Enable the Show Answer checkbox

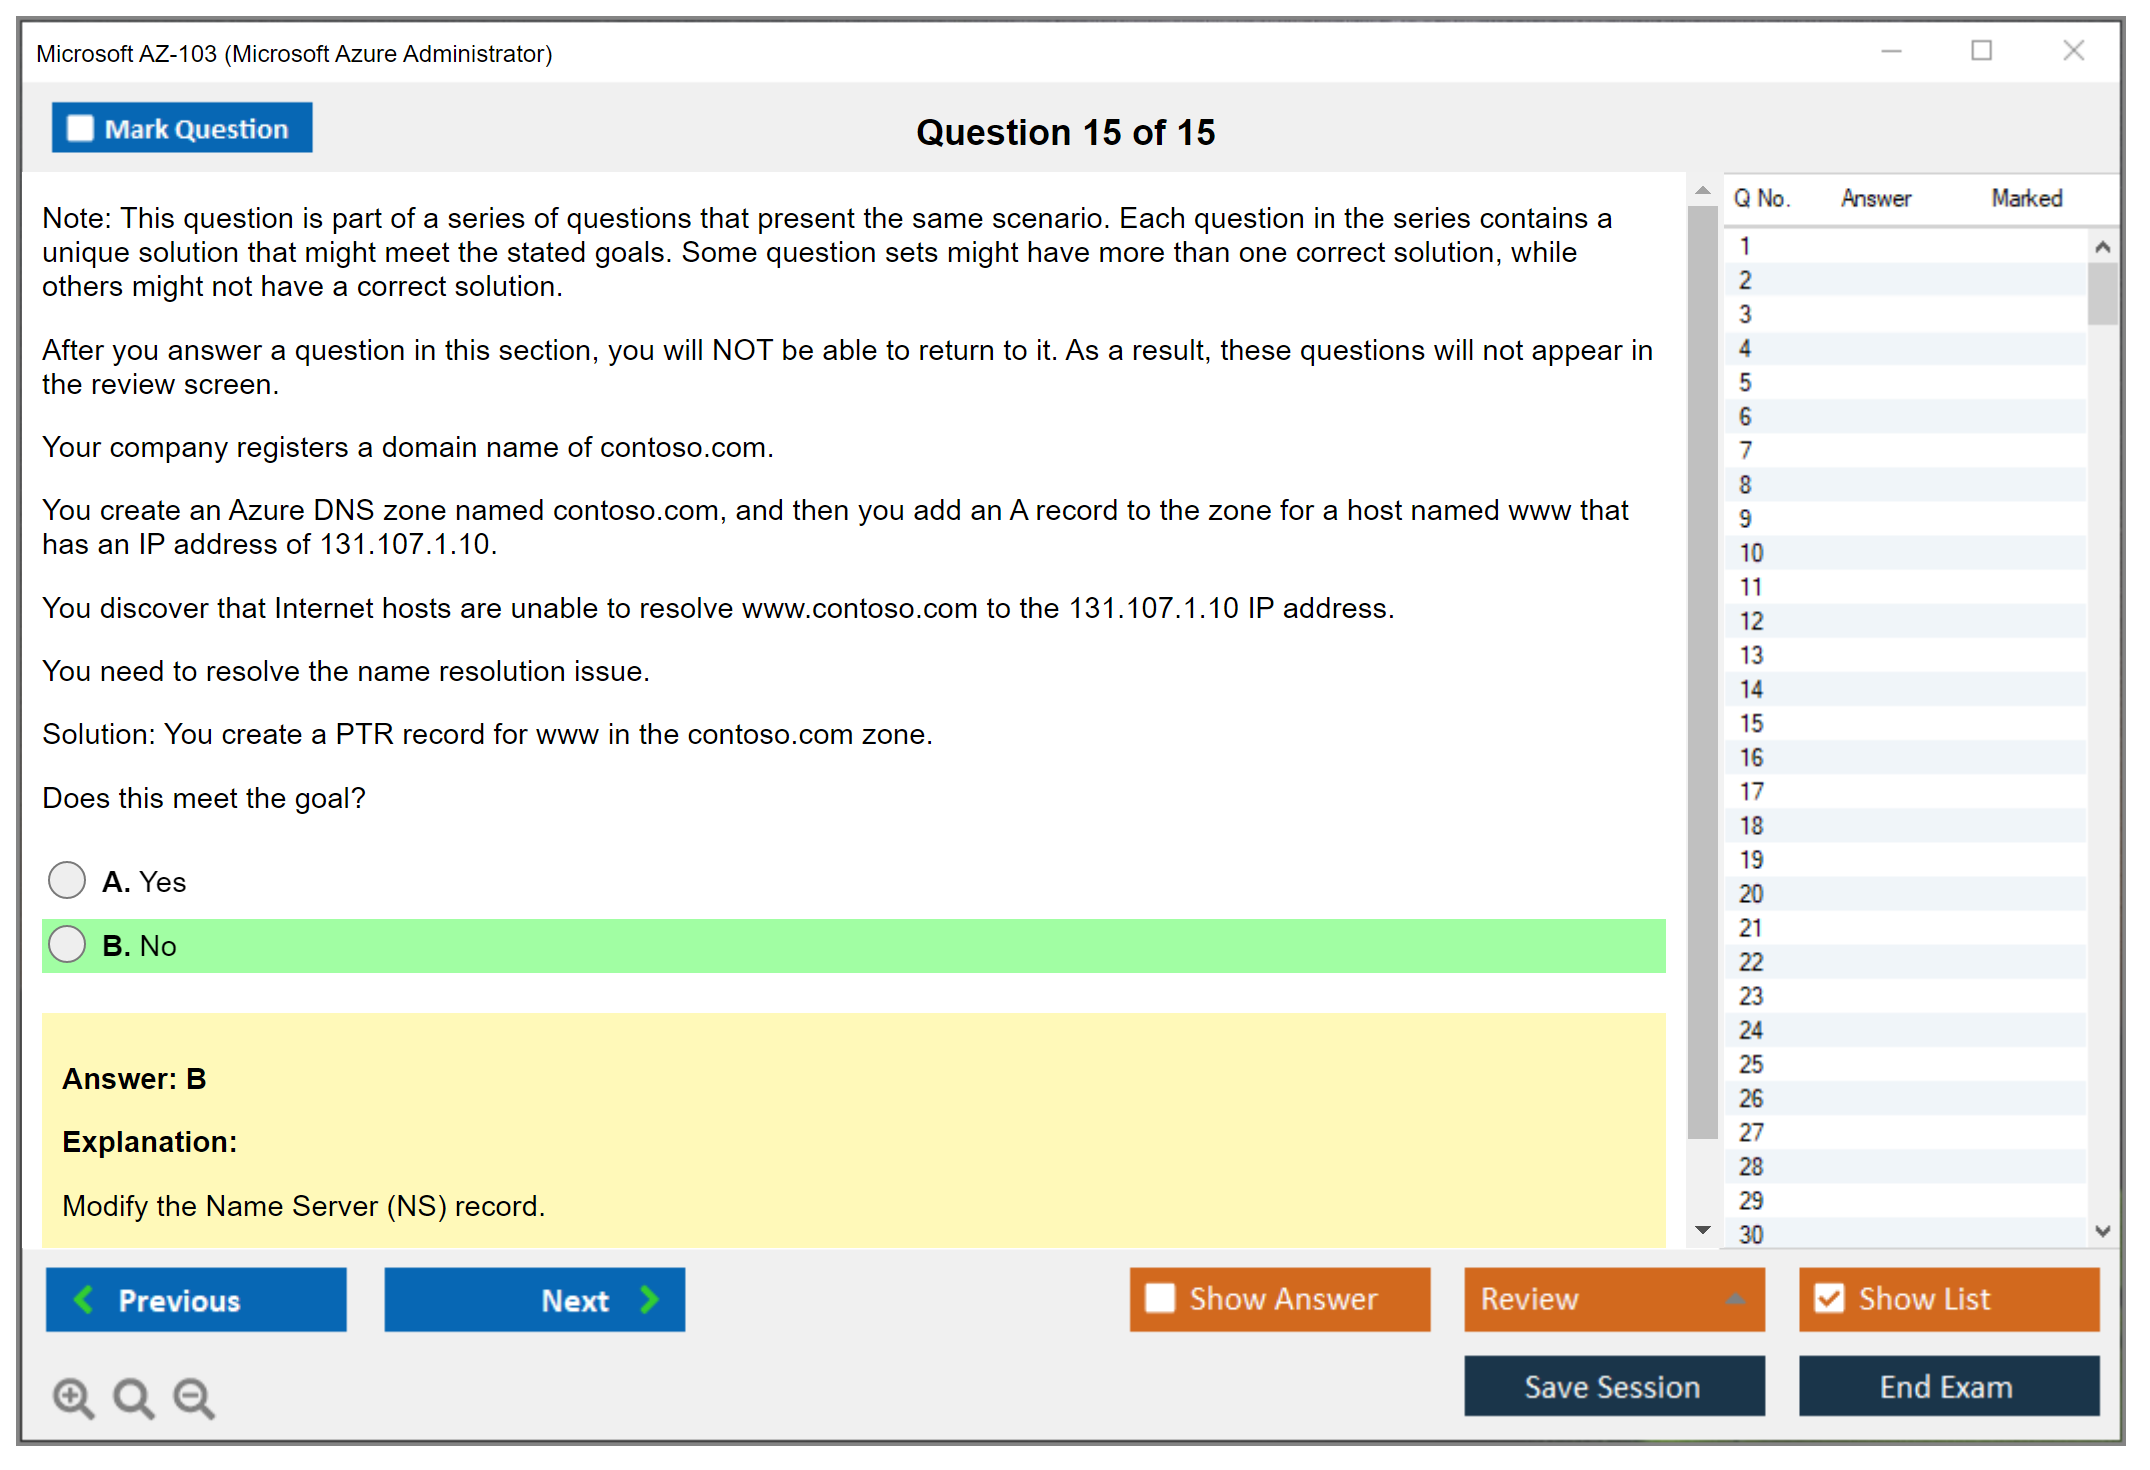coord(1160,1298)
